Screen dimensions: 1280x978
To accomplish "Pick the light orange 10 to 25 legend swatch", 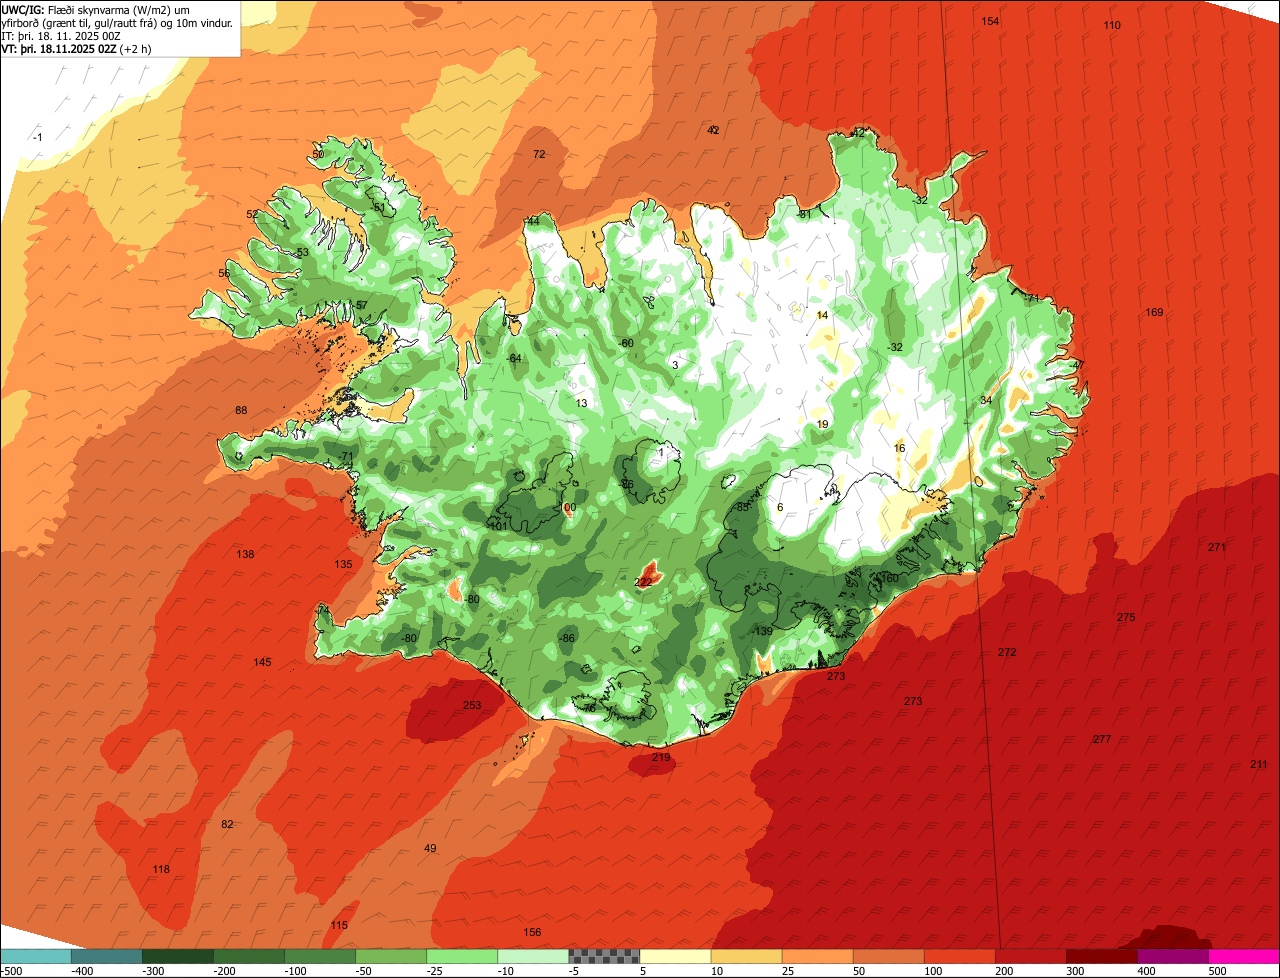I will [x=746, y=956].
